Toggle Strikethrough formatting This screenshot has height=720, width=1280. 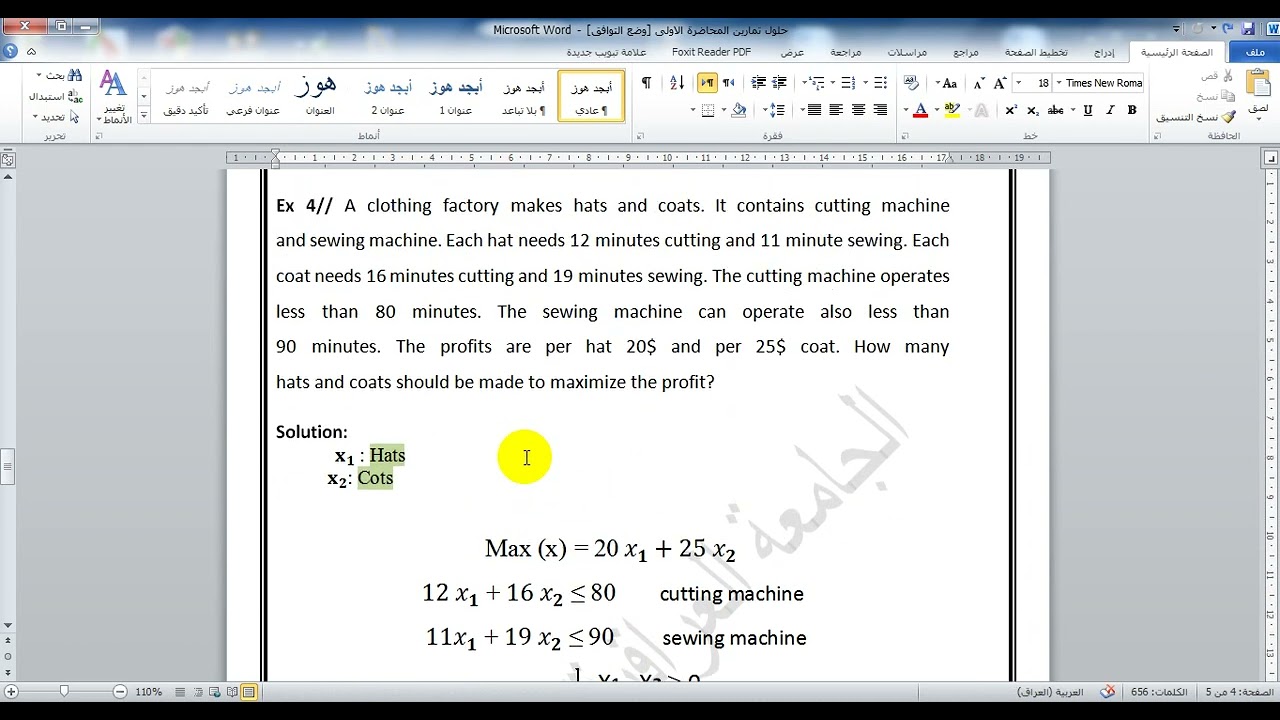1055,110
